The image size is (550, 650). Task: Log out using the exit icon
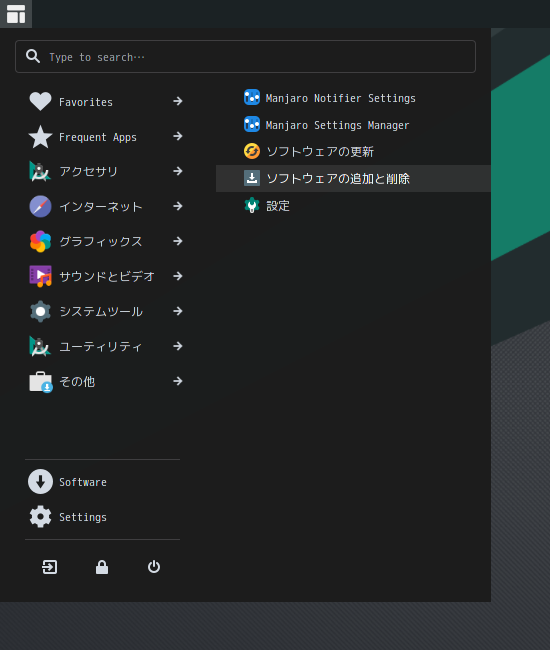50,567
